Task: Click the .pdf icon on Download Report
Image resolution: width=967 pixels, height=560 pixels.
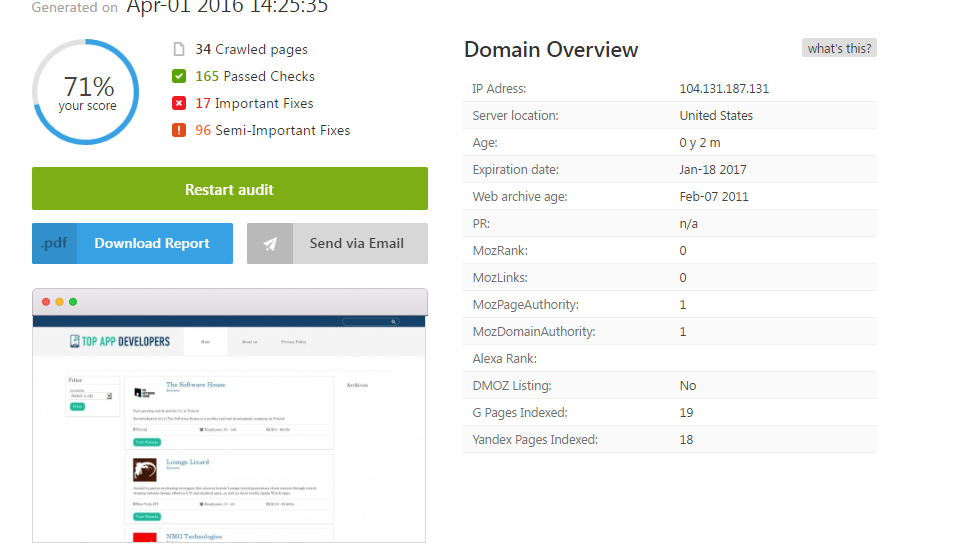Action: click(x=54, y=243)
